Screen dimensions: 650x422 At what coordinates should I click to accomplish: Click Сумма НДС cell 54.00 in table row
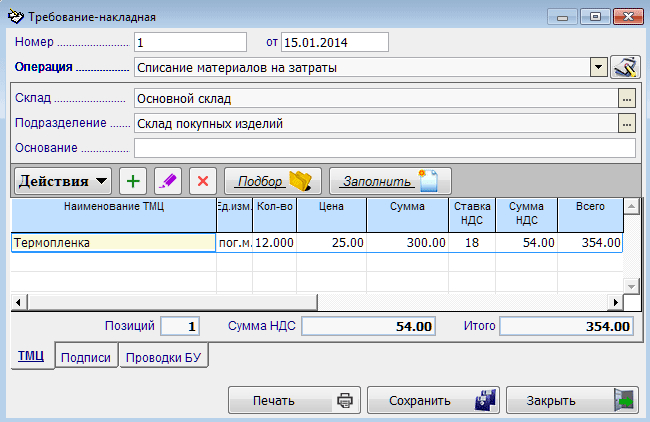[526, 243]
